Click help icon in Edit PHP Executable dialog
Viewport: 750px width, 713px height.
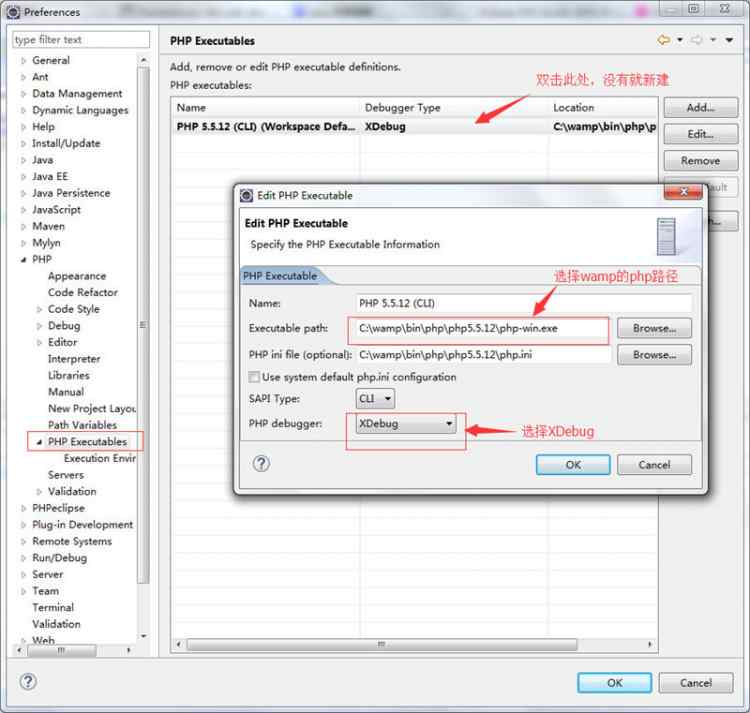coord(261,463)
